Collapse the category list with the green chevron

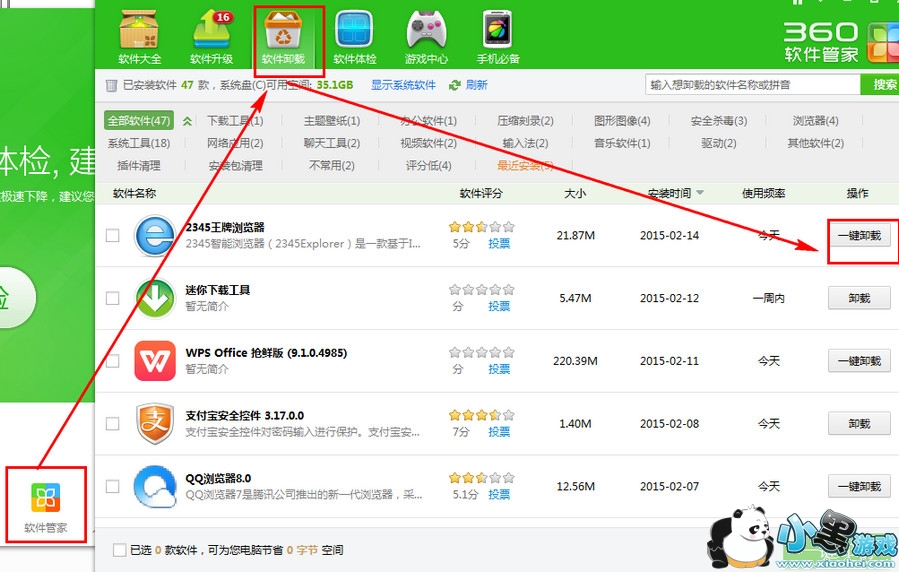tap(187, 121)
